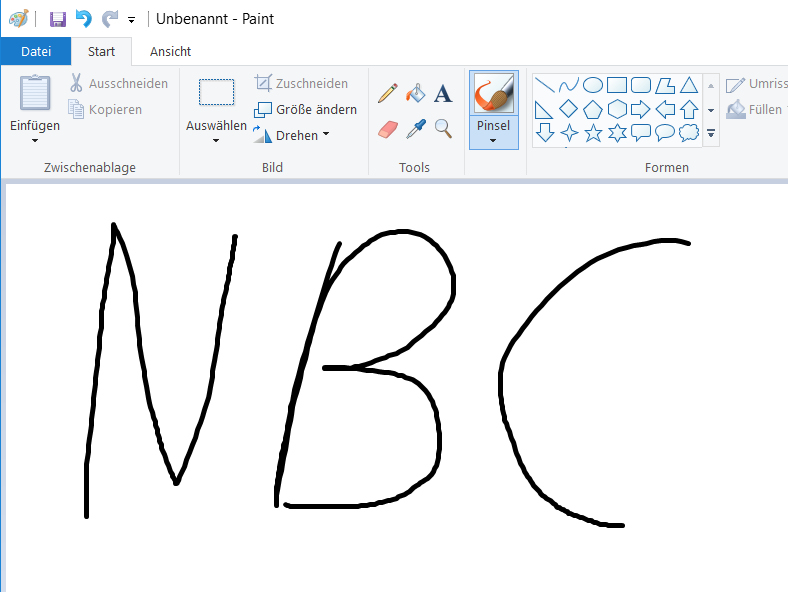Select the Right triangle shape
The image size is (788, 592).
tap(544, 109)
